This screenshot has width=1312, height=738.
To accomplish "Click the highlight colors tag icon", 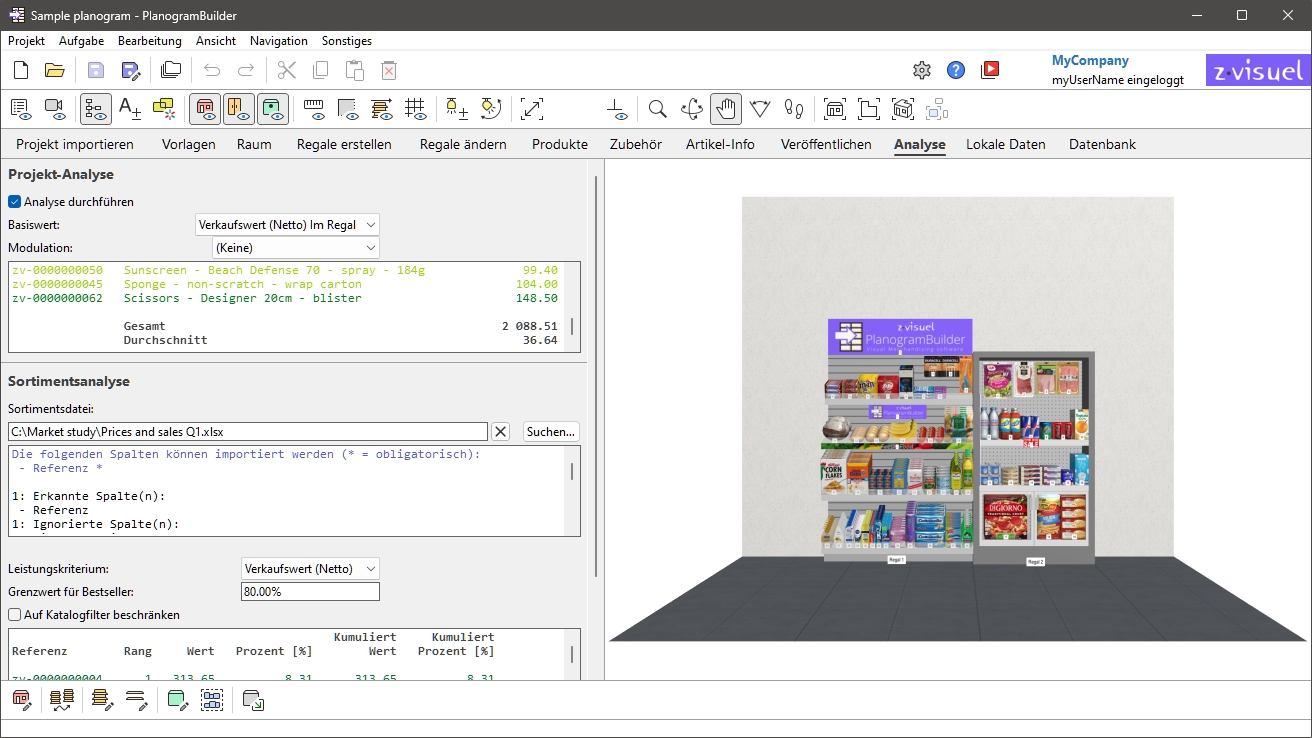I will point(164,108).
